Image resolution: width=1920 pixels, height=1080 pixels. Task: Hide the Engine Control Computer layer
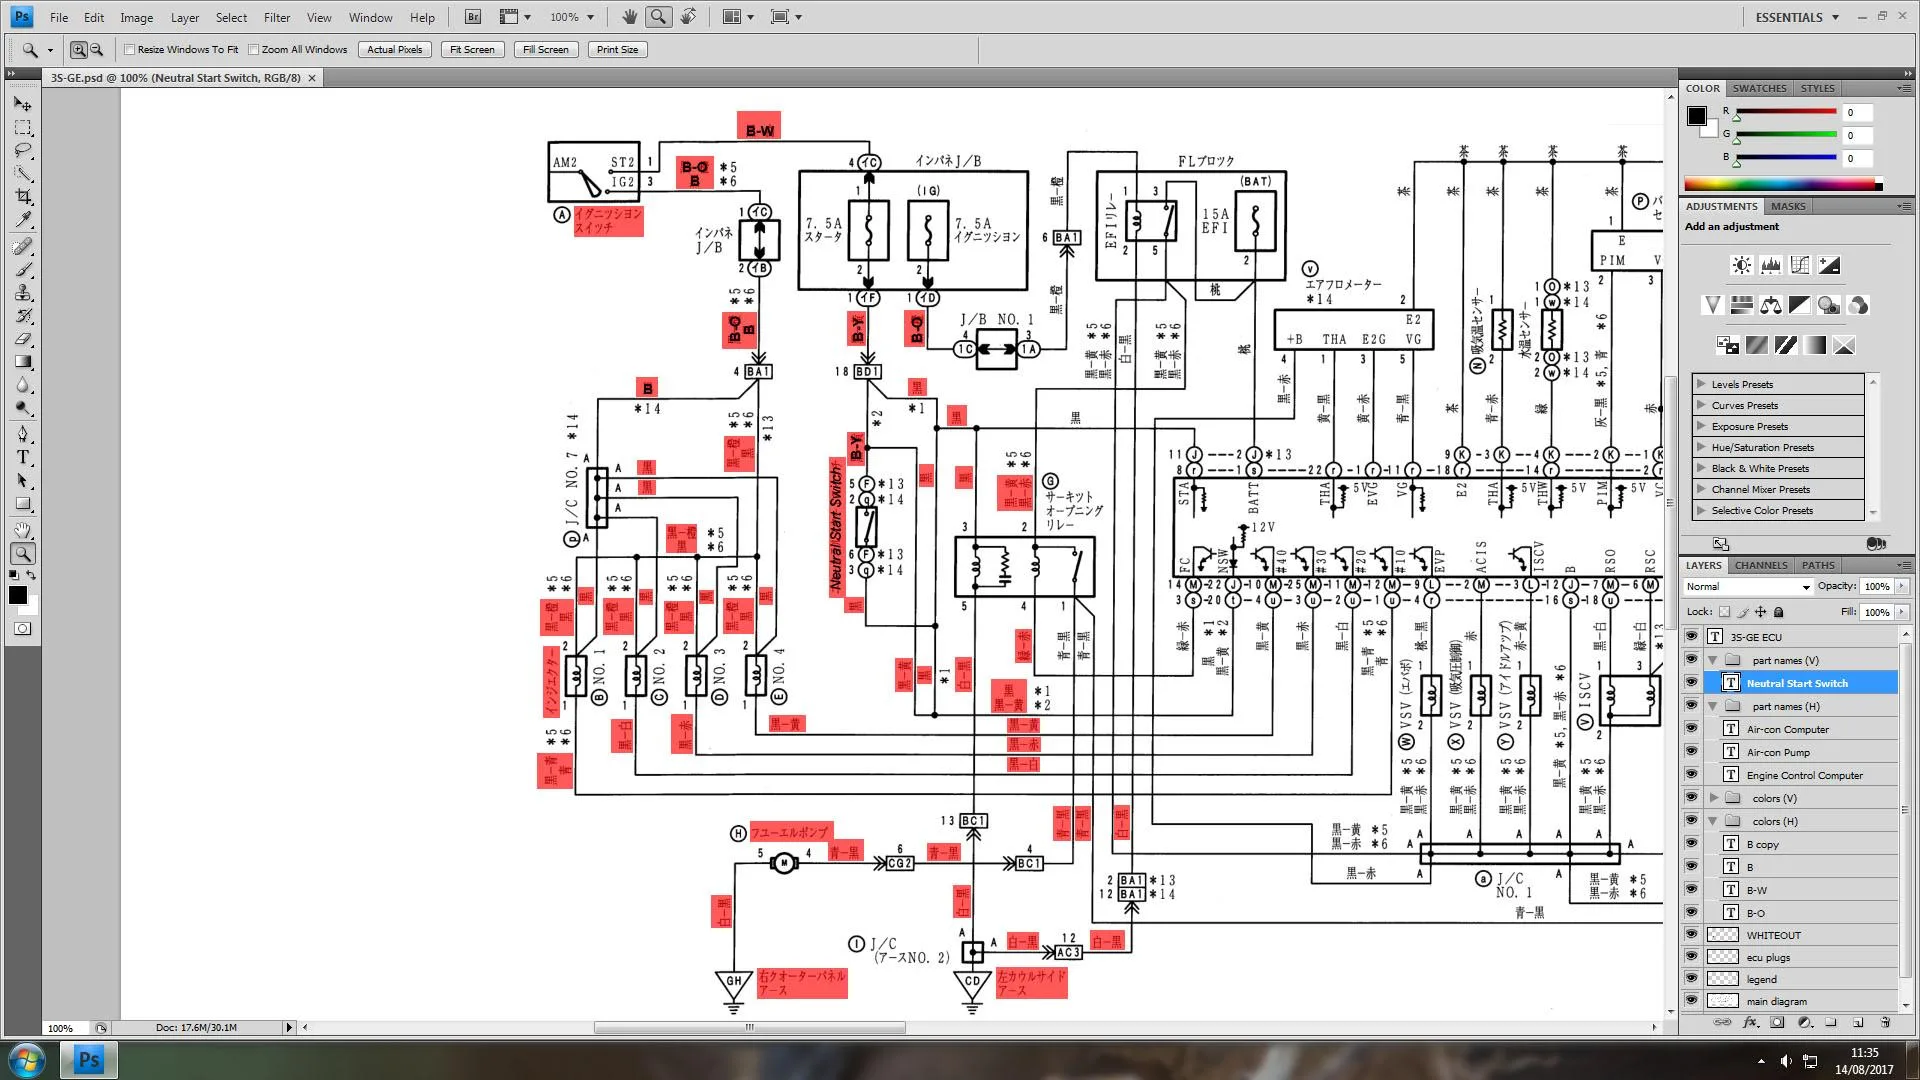[x=1691, y=775]
